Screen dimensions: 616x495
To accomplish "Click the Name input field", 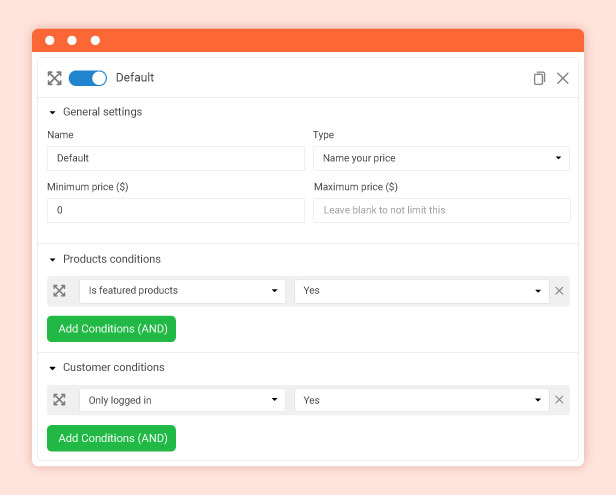I will (175, 158).
